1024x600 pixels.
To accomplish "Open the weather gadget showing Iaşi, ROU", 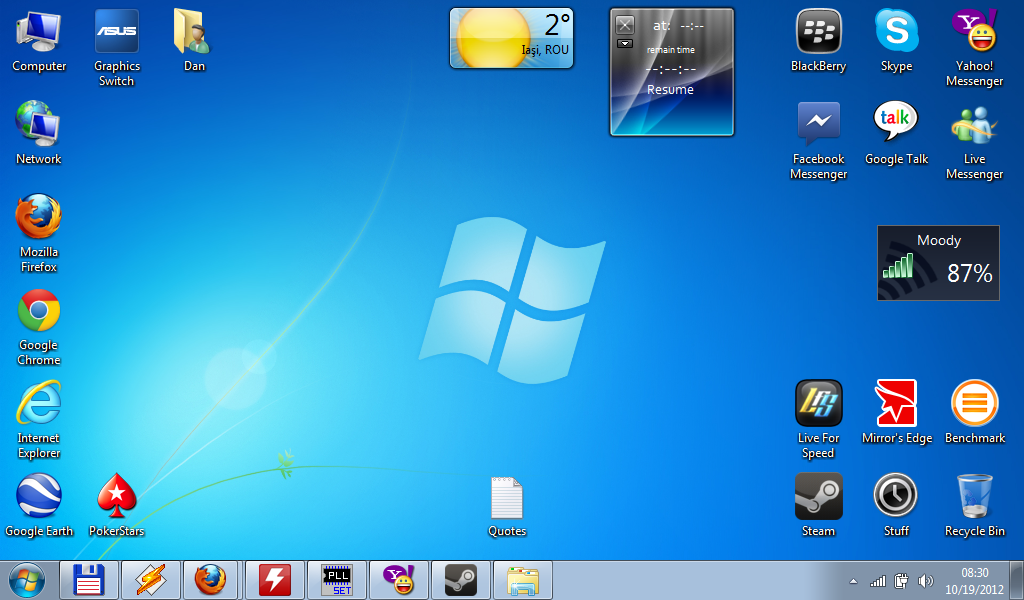I will pos(511,38).
